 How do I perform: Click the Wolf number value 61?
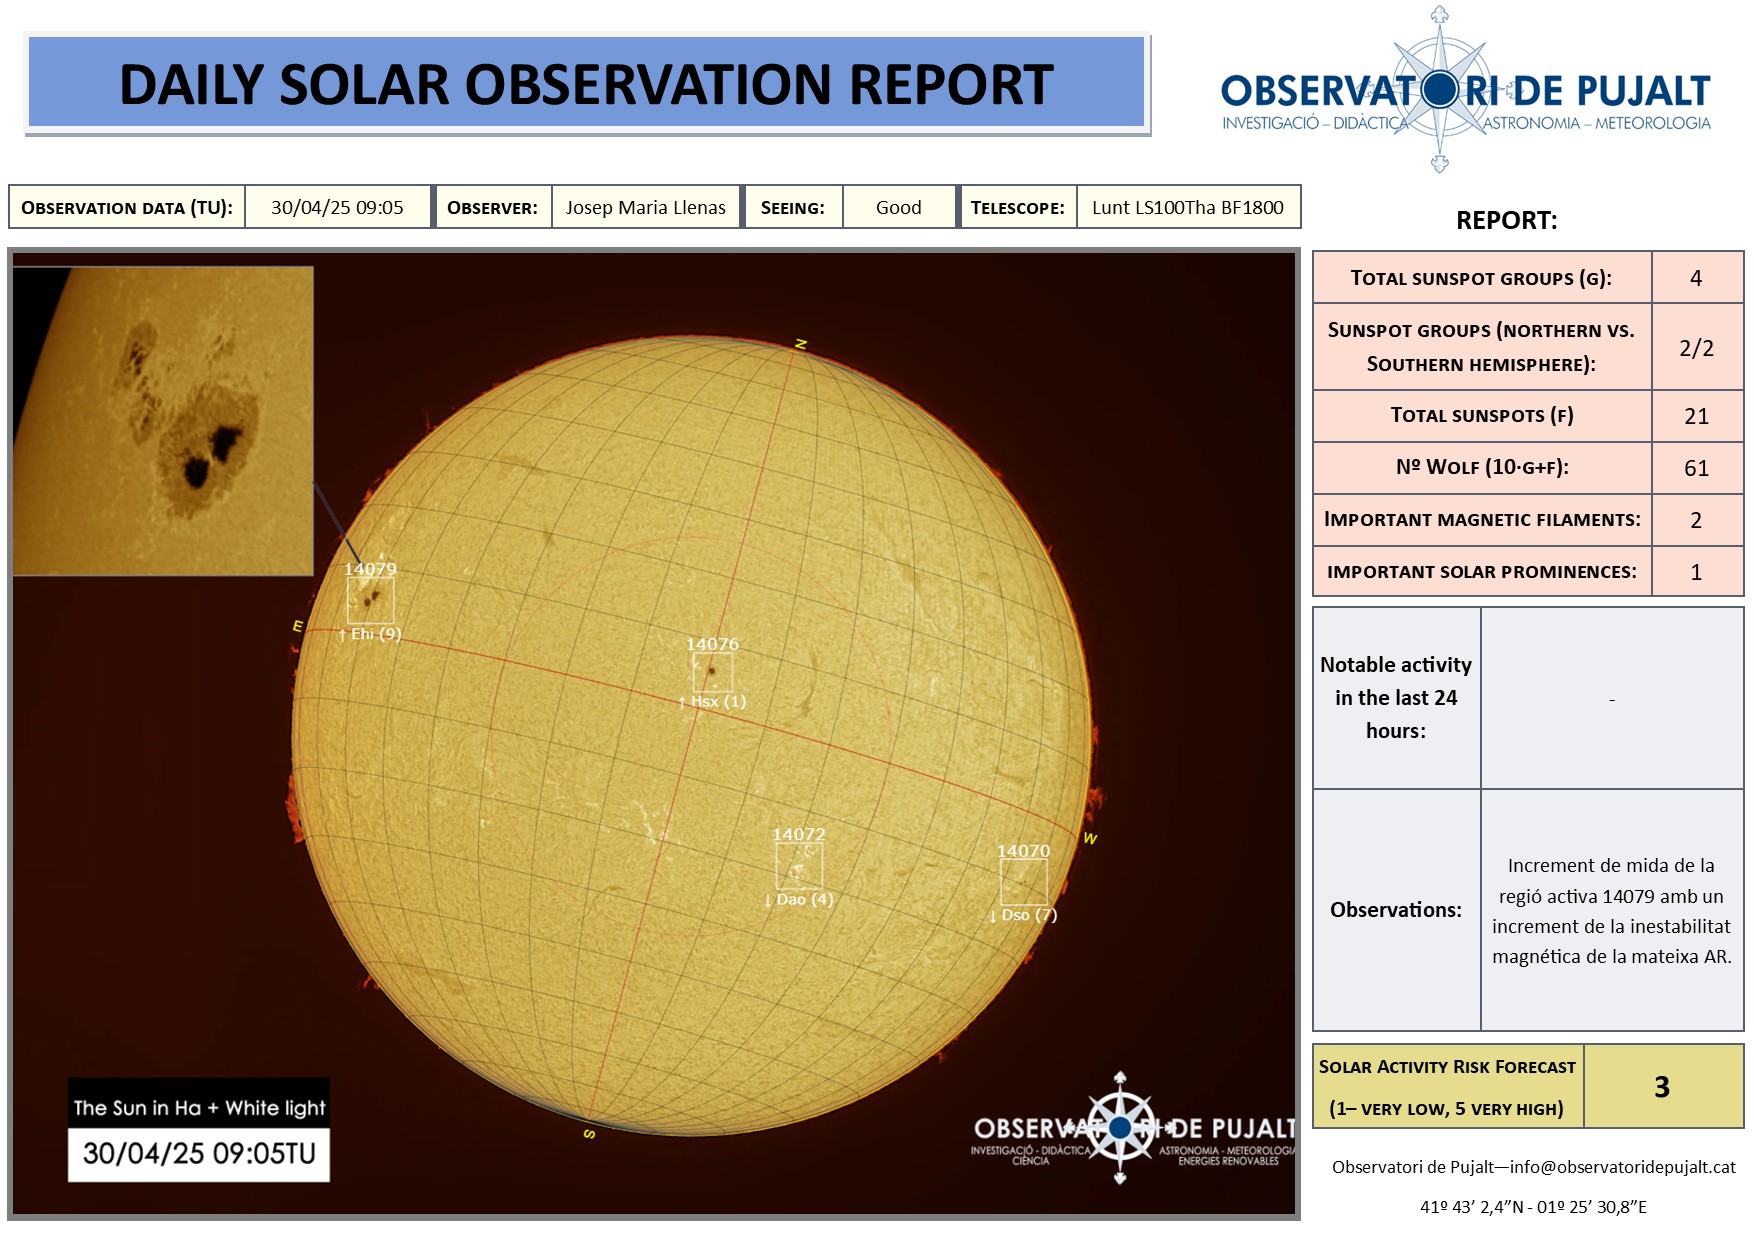point(1696,468)
